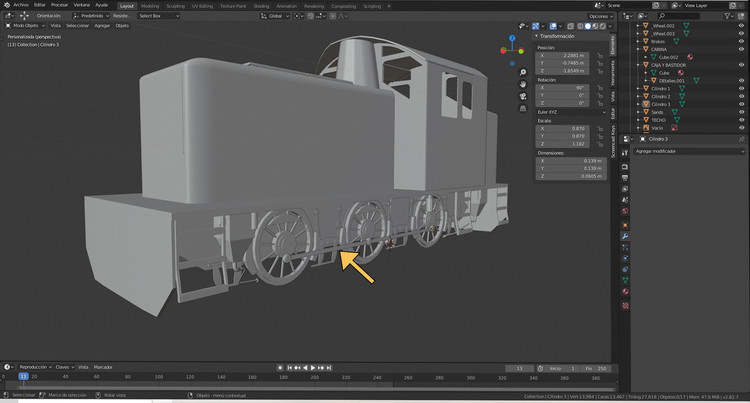Screen dimensions: 750x403
Task: Click the zoom magnifier viewport icon
Action: 524,72
